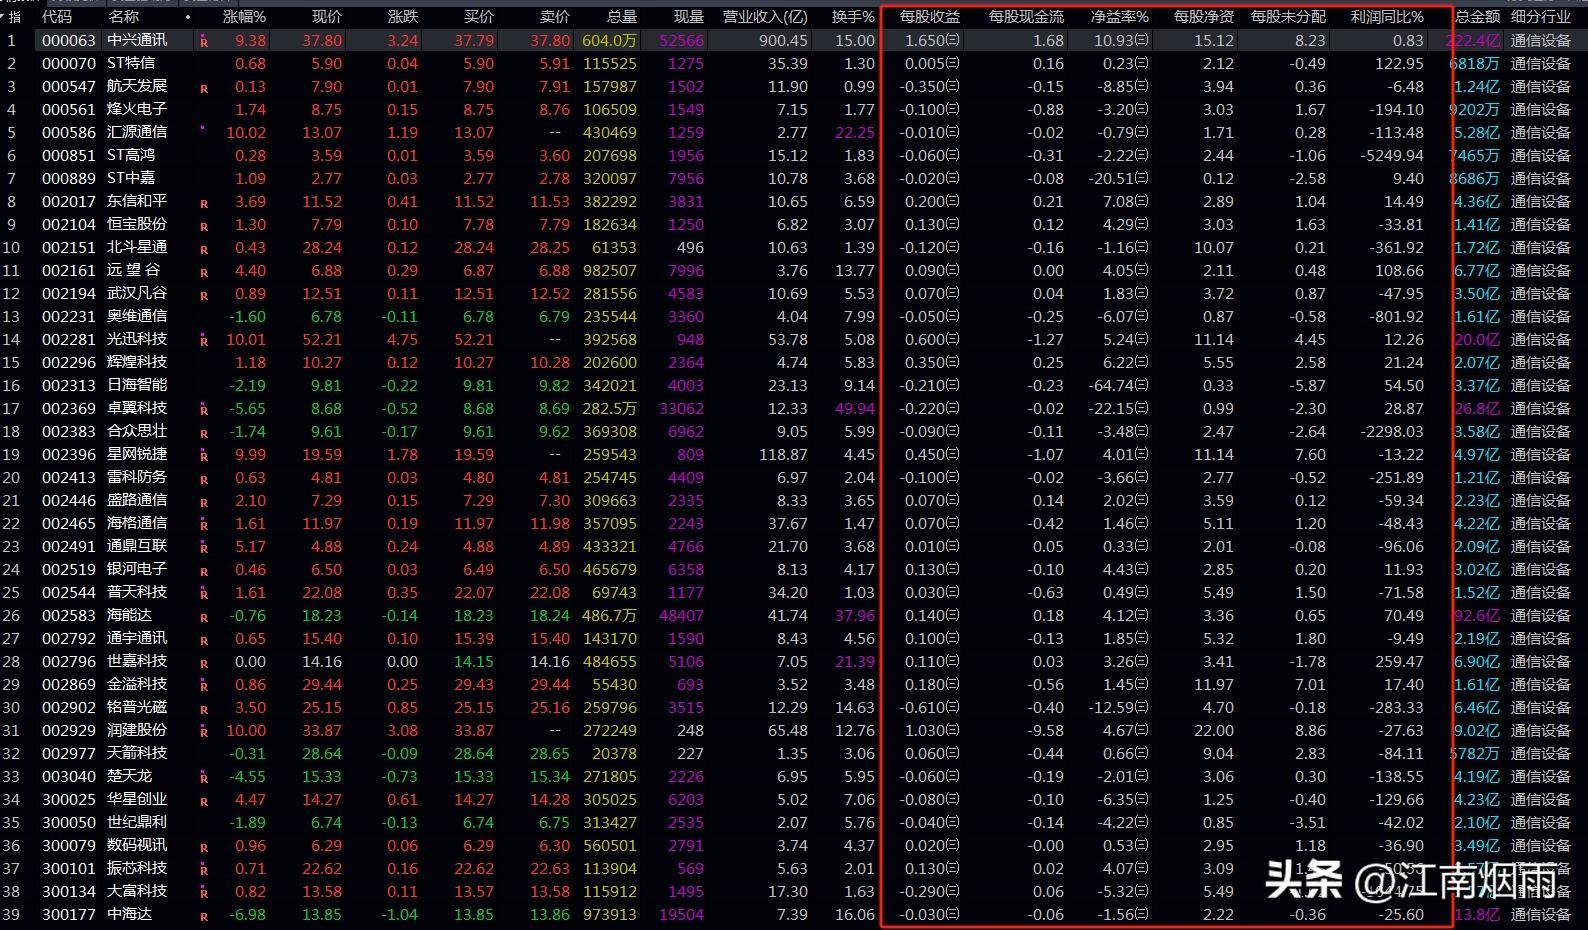Click the 卖价 column header
Screen dimensions: 1588x930
(555, 17)
